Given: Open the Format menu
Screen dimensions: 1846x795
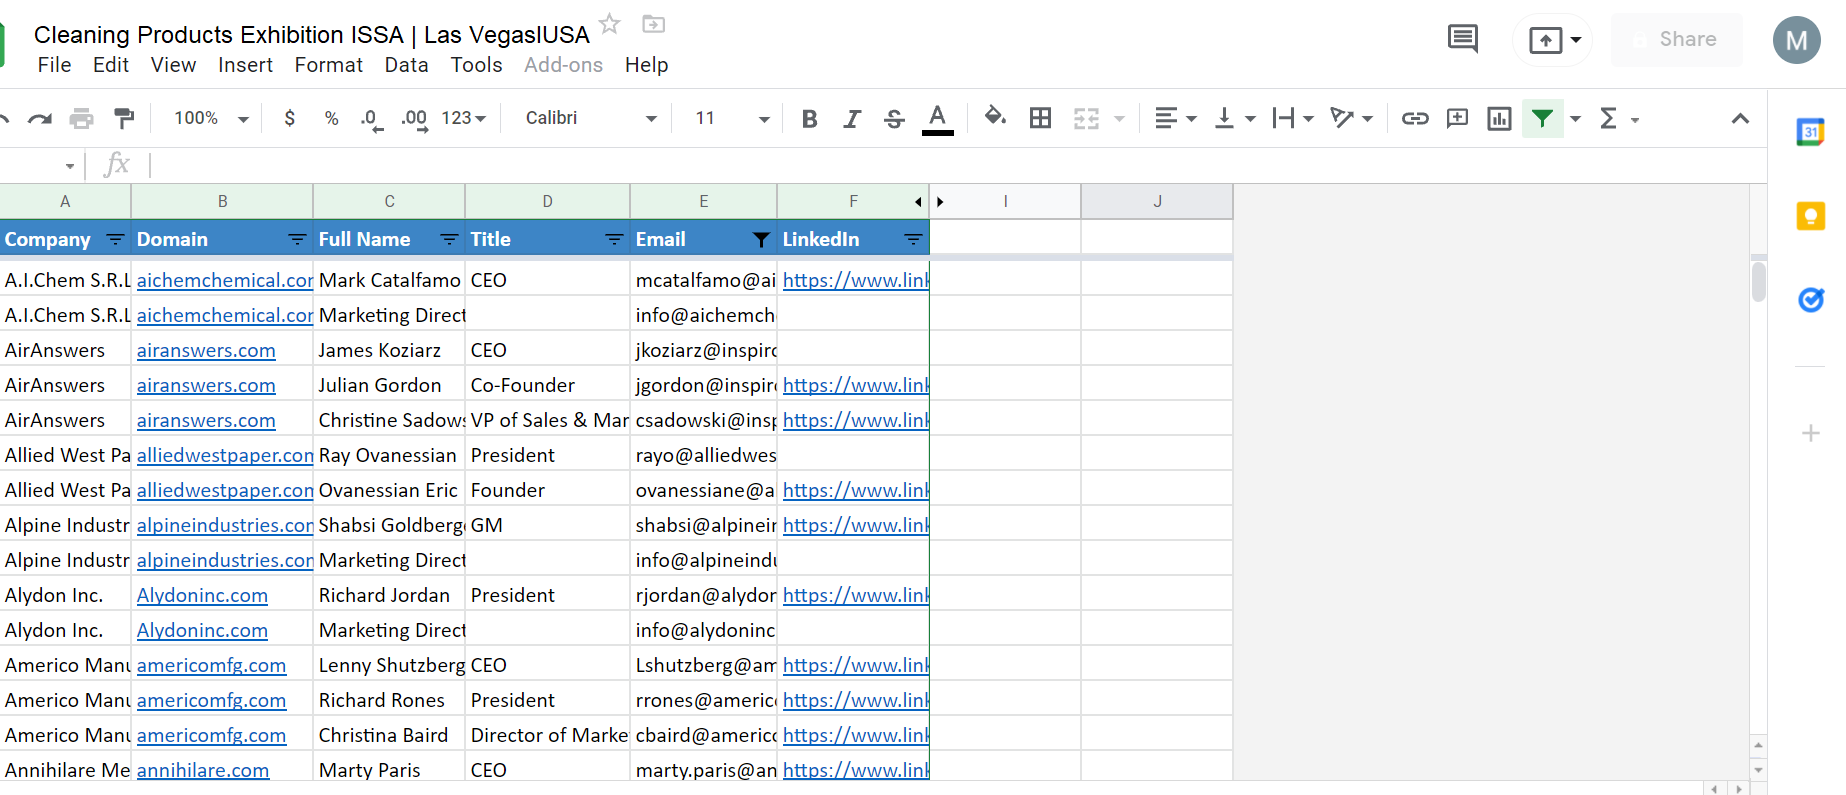Looking at the screenshot, I should tap(328, 65).
